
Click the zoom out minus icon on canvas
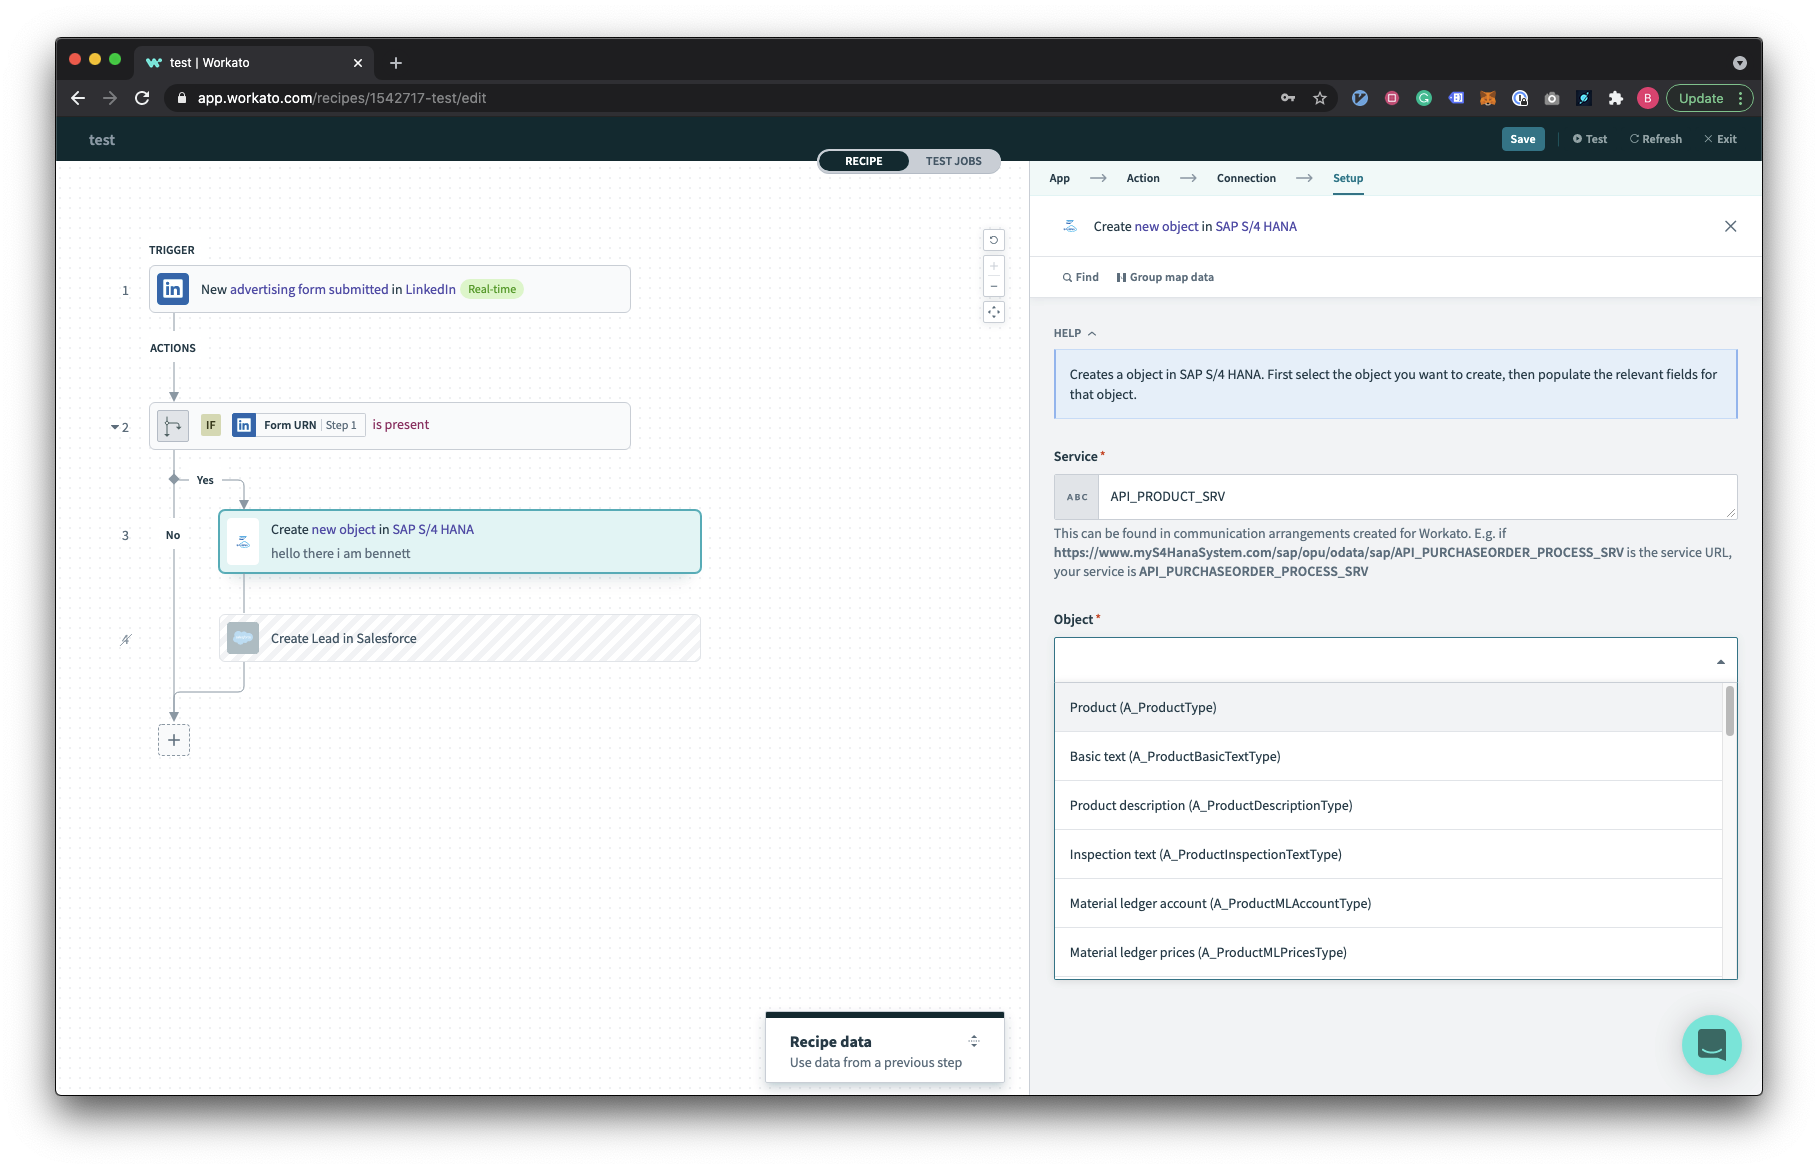click(992, 285)
